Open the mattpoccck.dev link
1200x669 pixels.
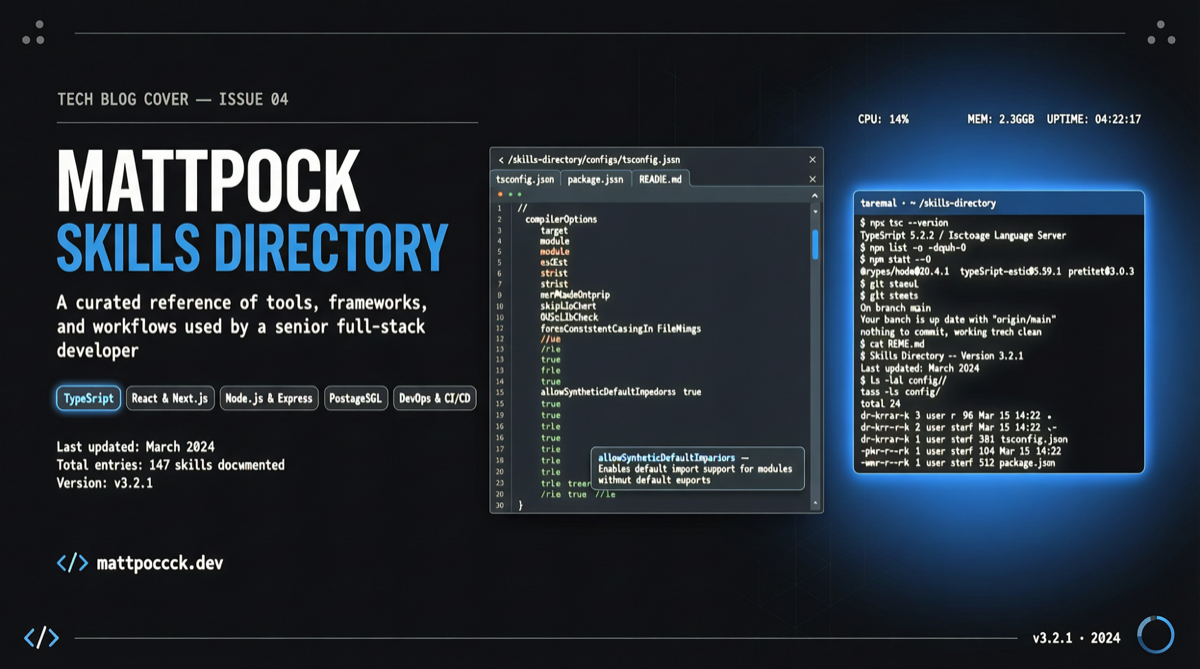159,563
